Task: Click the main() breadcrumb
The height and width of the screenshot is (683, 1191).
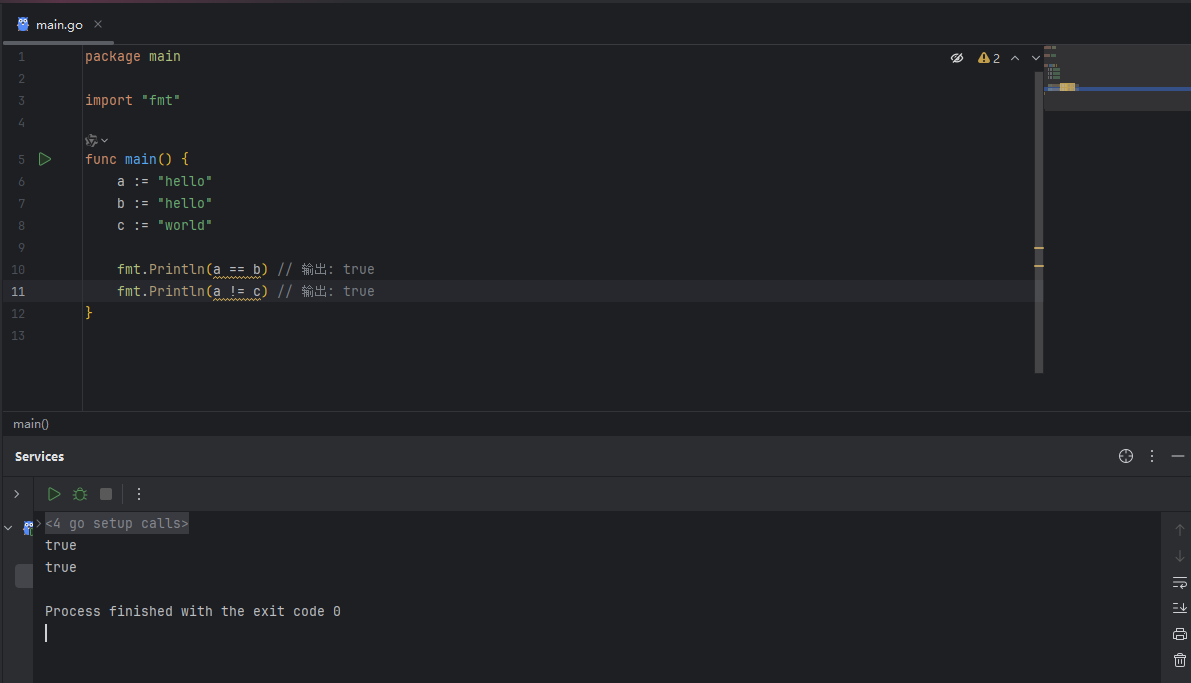Action: [31, 424]
